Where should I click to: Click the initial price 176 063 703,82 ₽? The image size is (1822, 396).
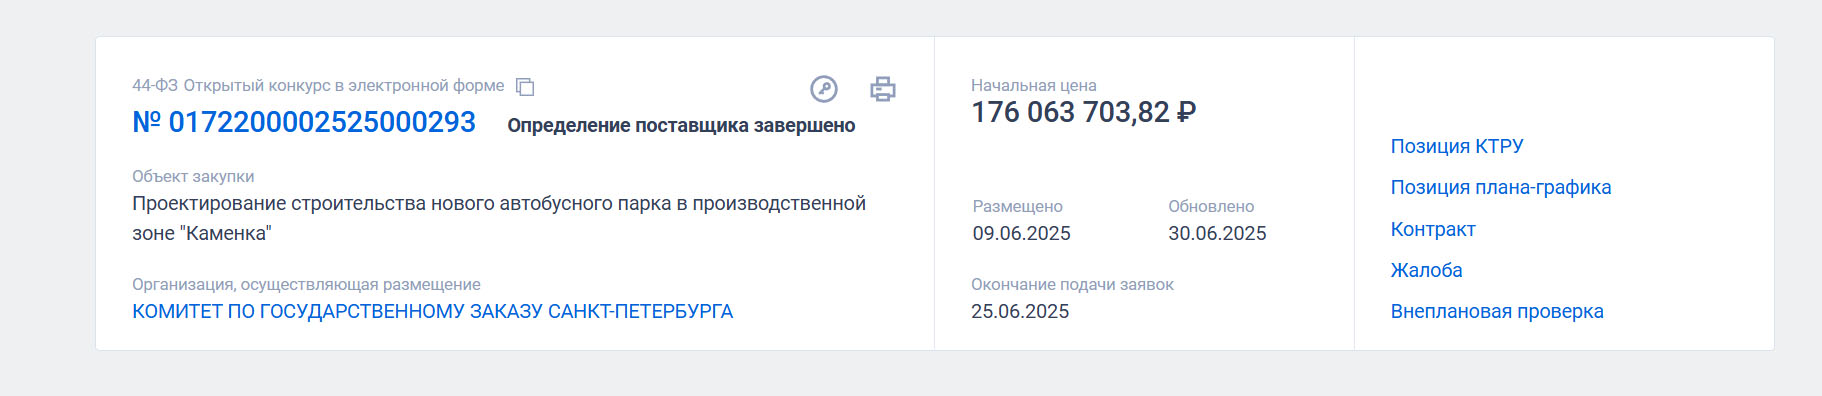point(1084,112)
